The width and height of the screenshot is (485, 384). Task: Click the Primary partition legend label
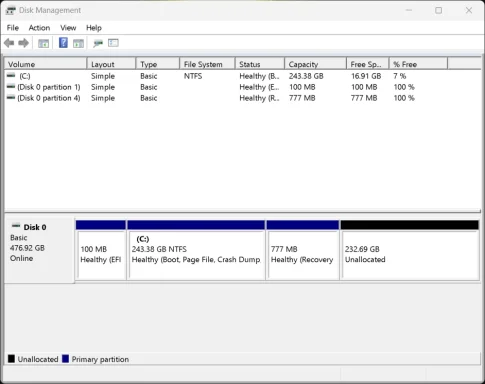100,359
